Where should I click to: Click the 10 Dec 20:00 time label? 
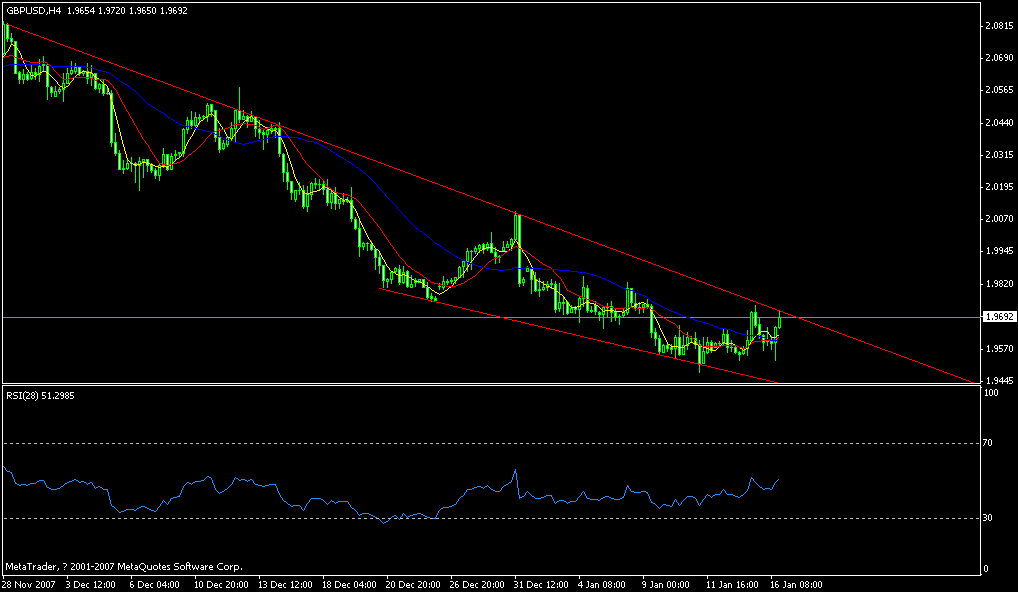pyautogui.click(x=220, y=585)
